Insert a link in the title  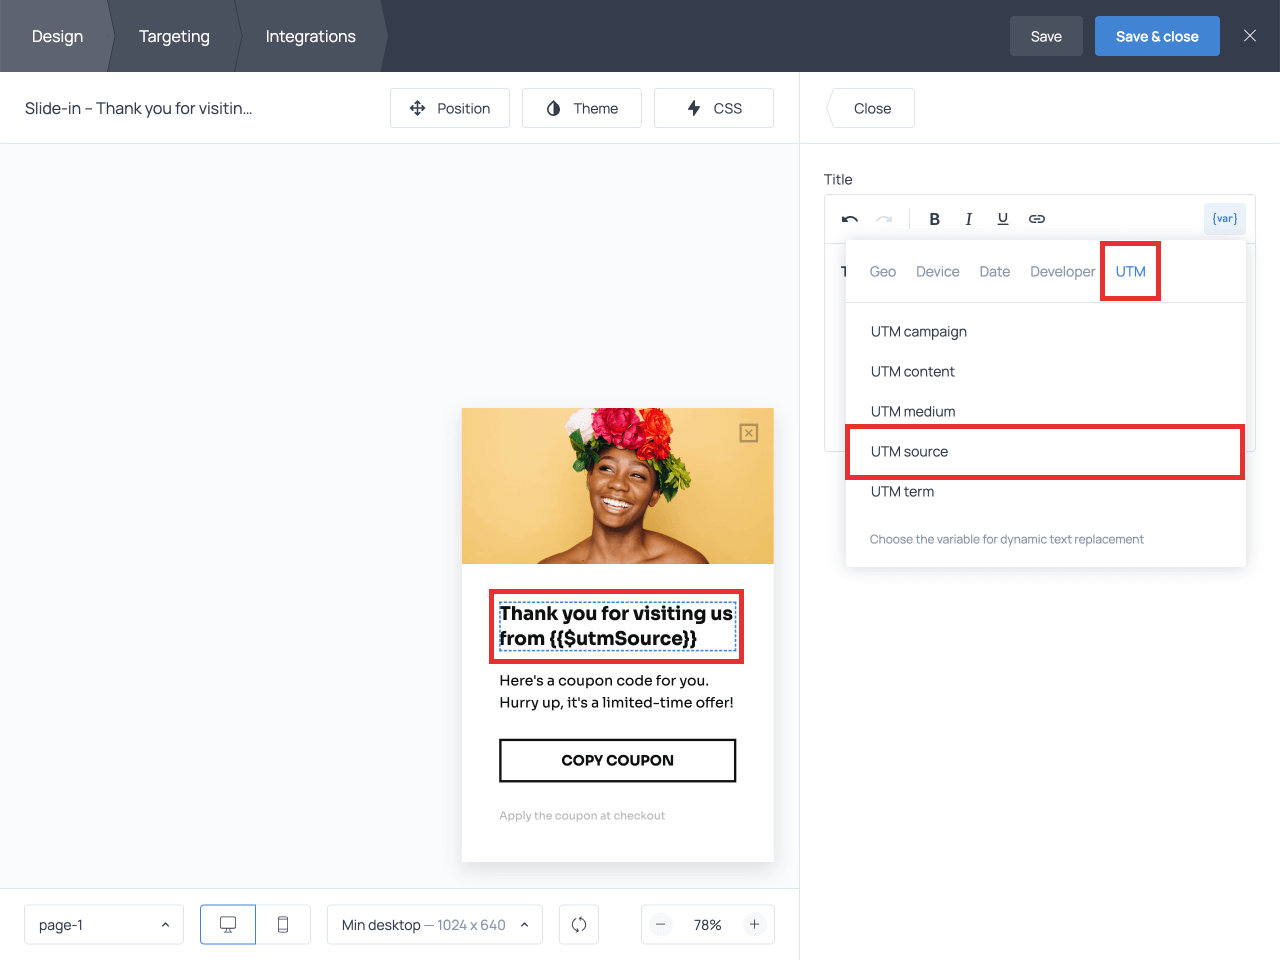tap(1037, 219)
